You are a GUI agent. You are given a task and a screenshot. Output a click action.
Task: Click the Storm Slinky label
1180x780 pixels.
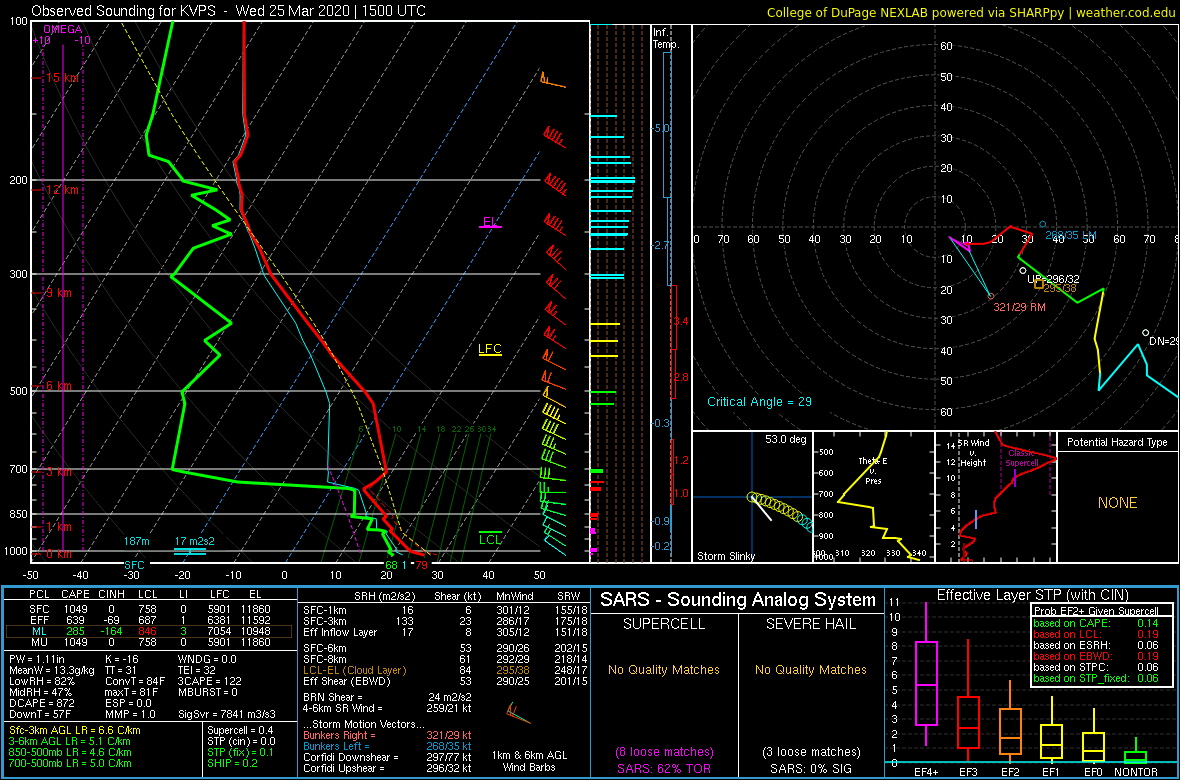pyautogui.click(x=725, y=556)
